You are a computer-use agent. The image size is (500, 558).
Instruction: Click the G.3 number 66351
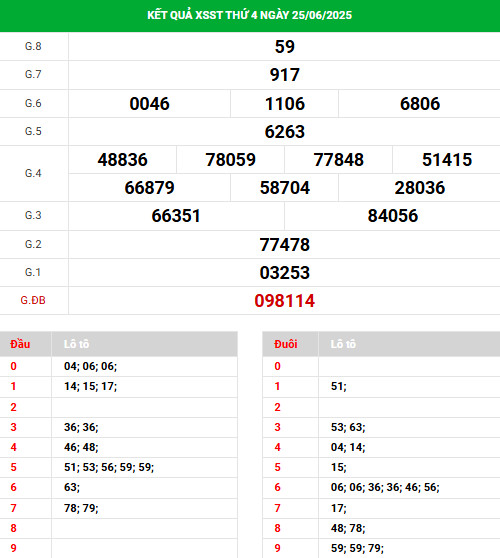point(176,216)
